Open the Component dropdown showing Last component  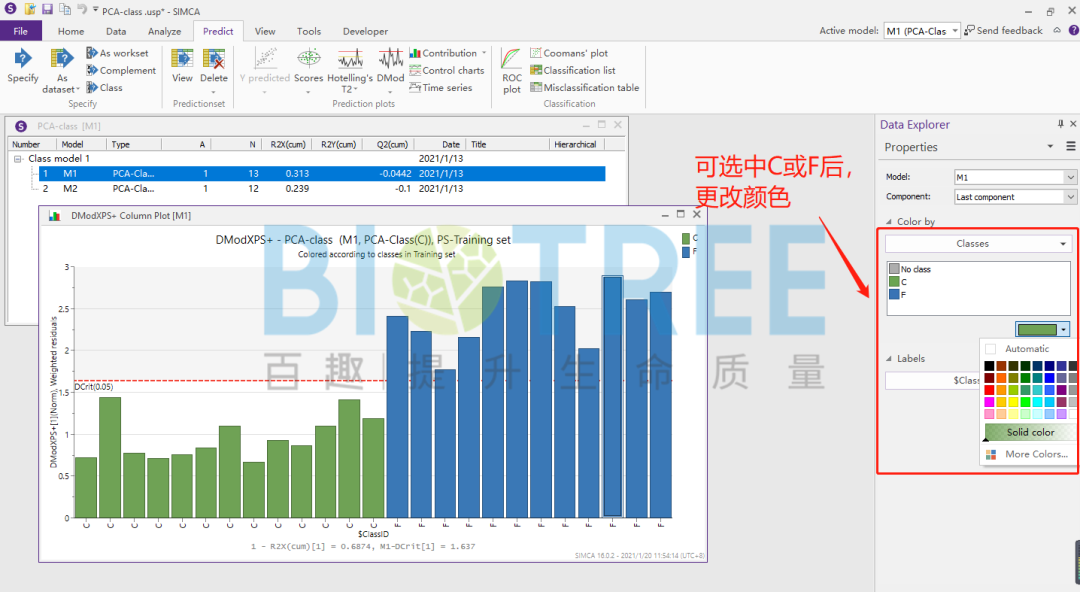1014,196
